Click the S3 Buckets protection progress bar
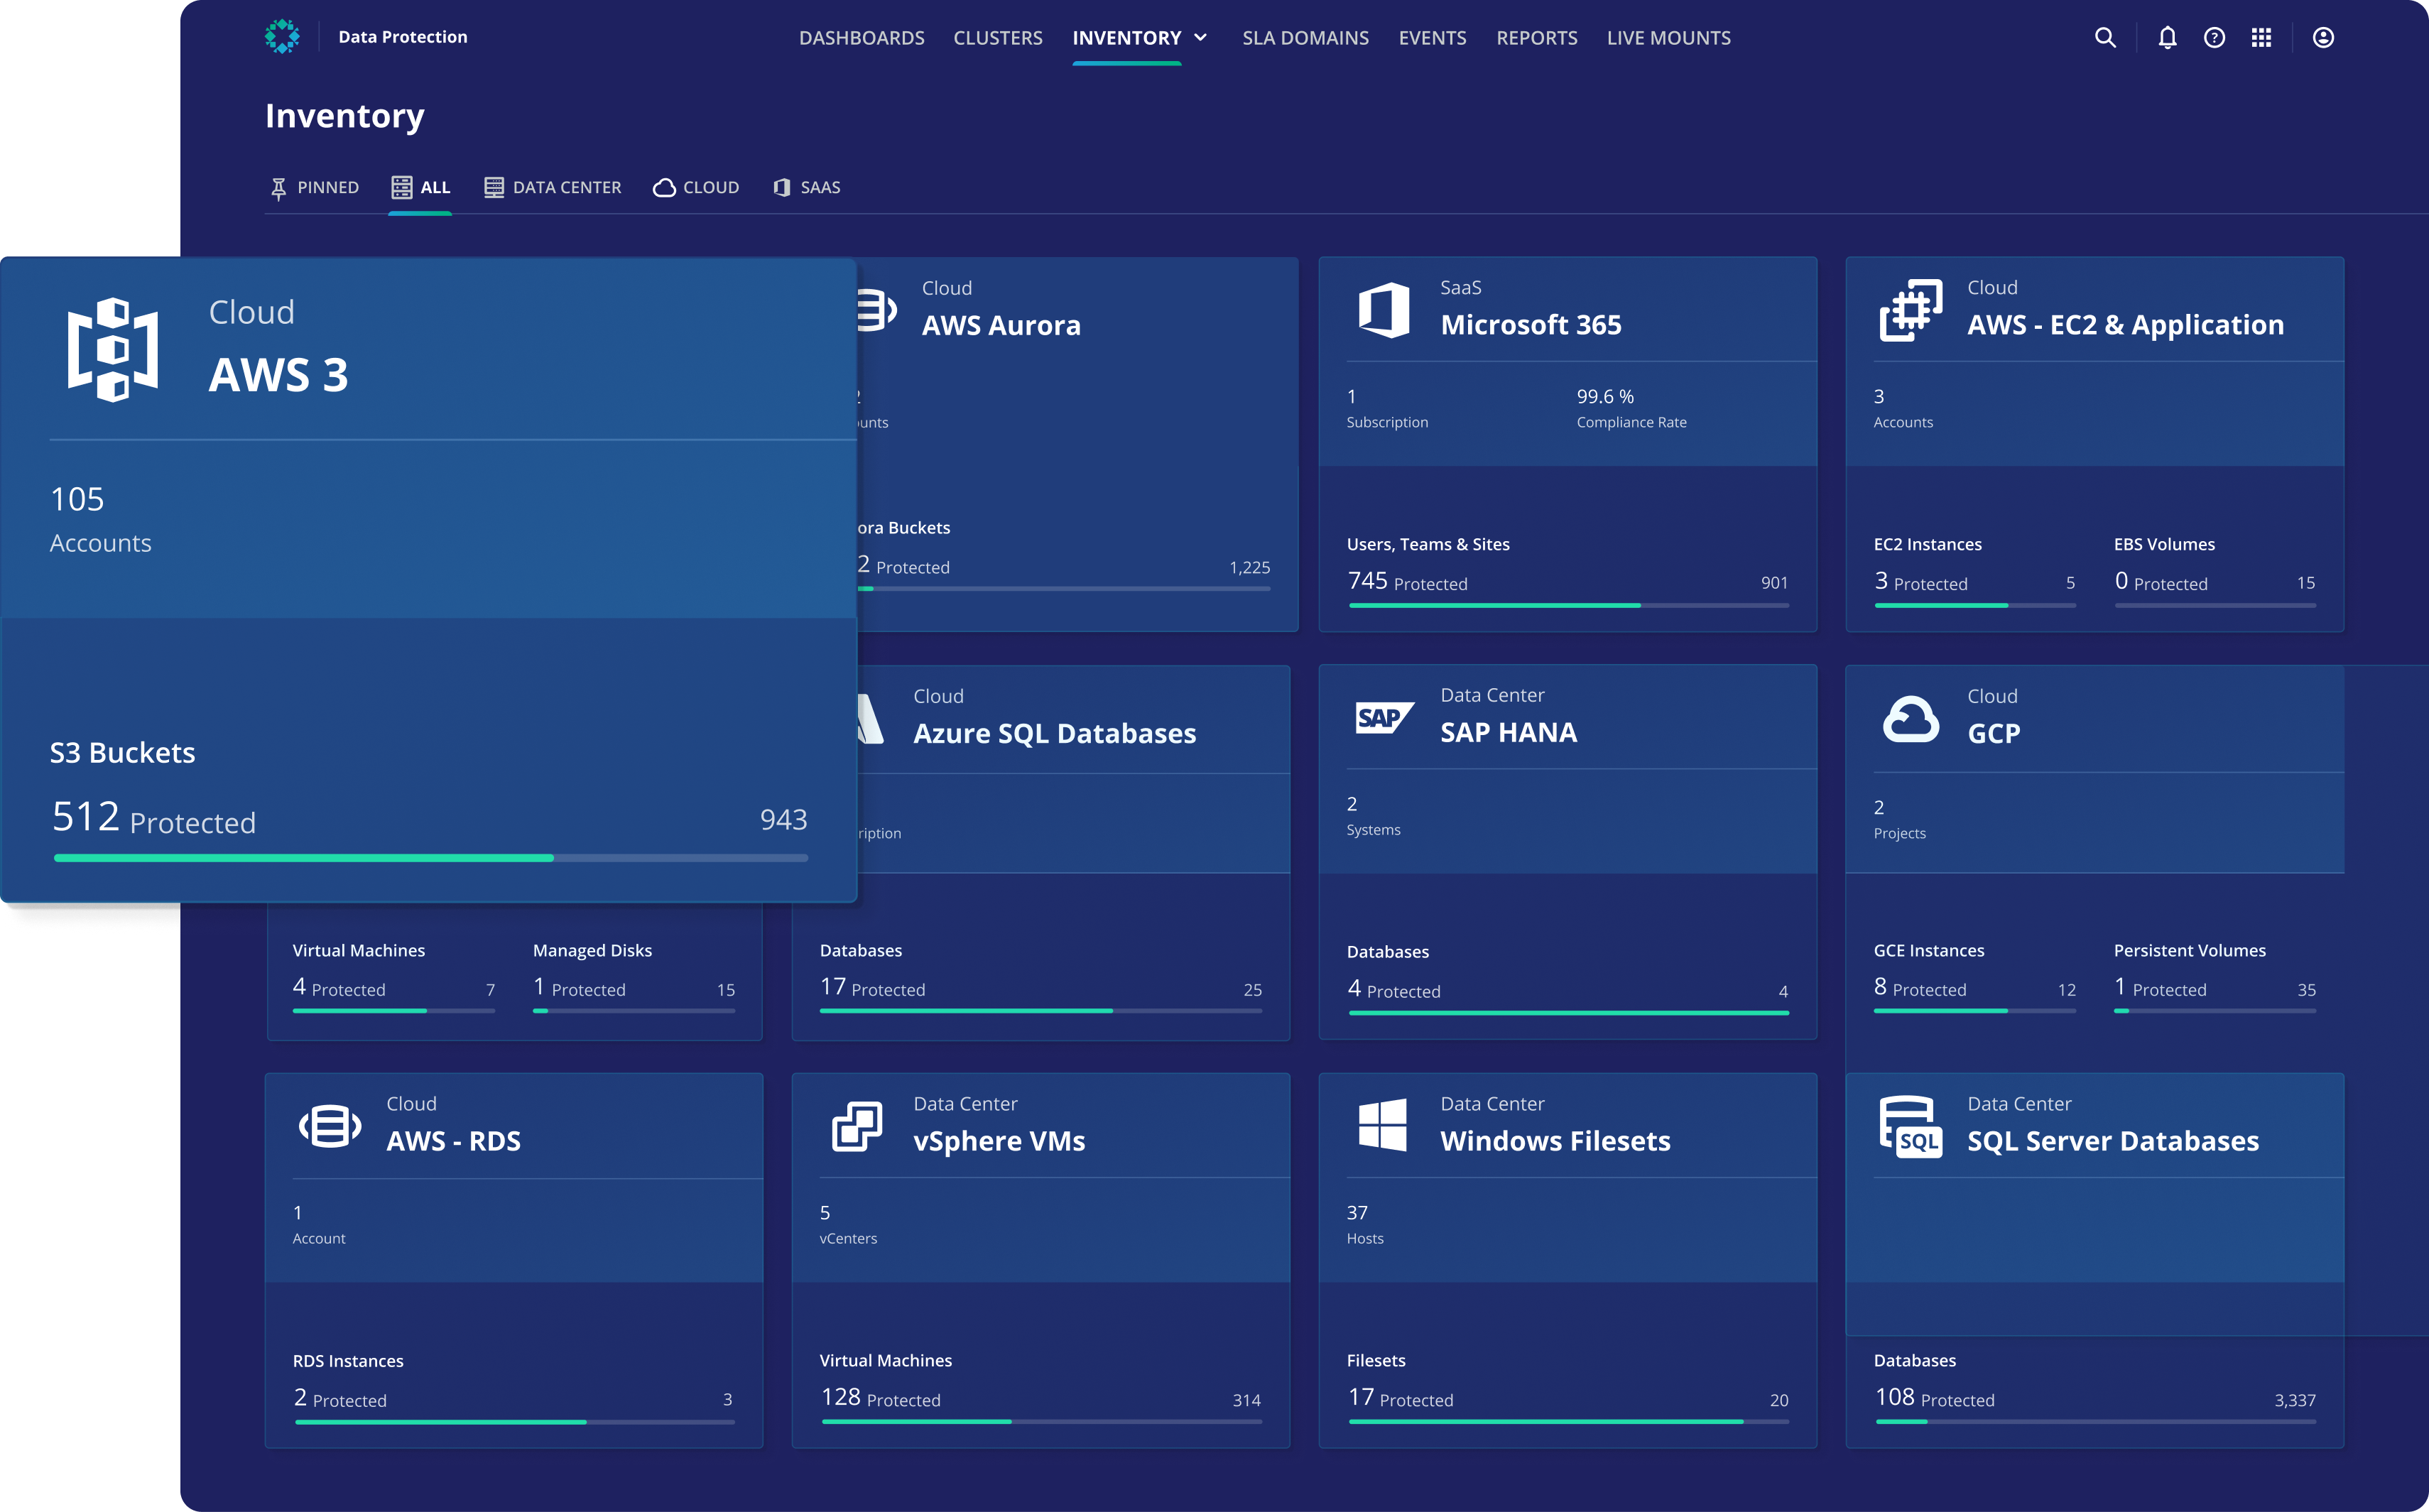 click(431, 858)
